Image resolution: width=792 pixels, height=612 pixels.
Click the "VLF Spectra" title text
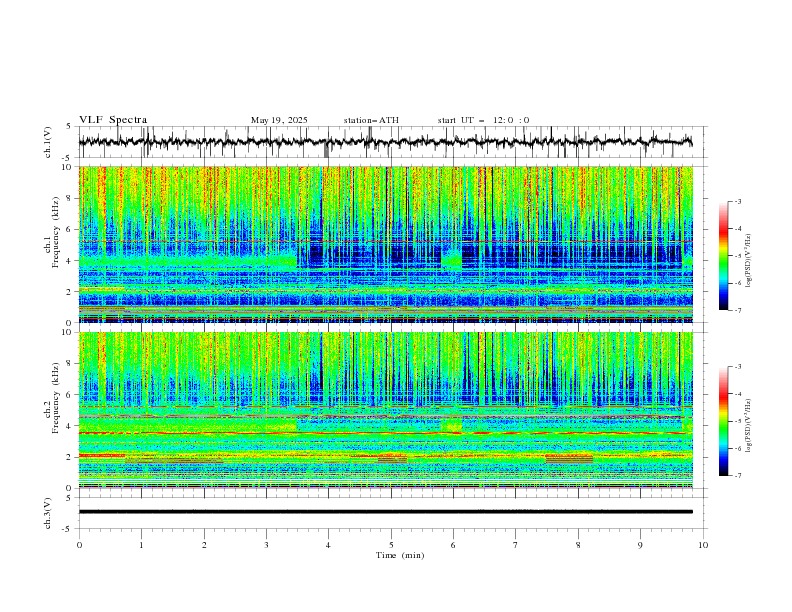point(113,120)
